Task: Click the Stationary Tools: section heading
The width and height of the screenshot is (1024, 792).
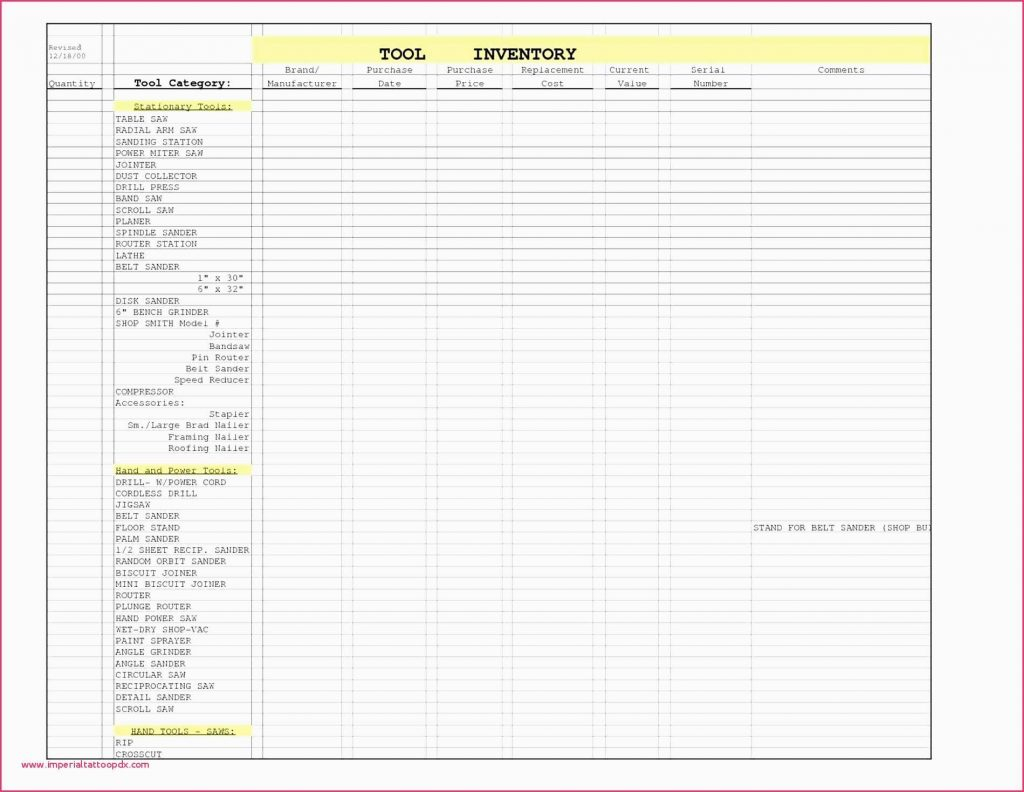Action: click(182, 106)
